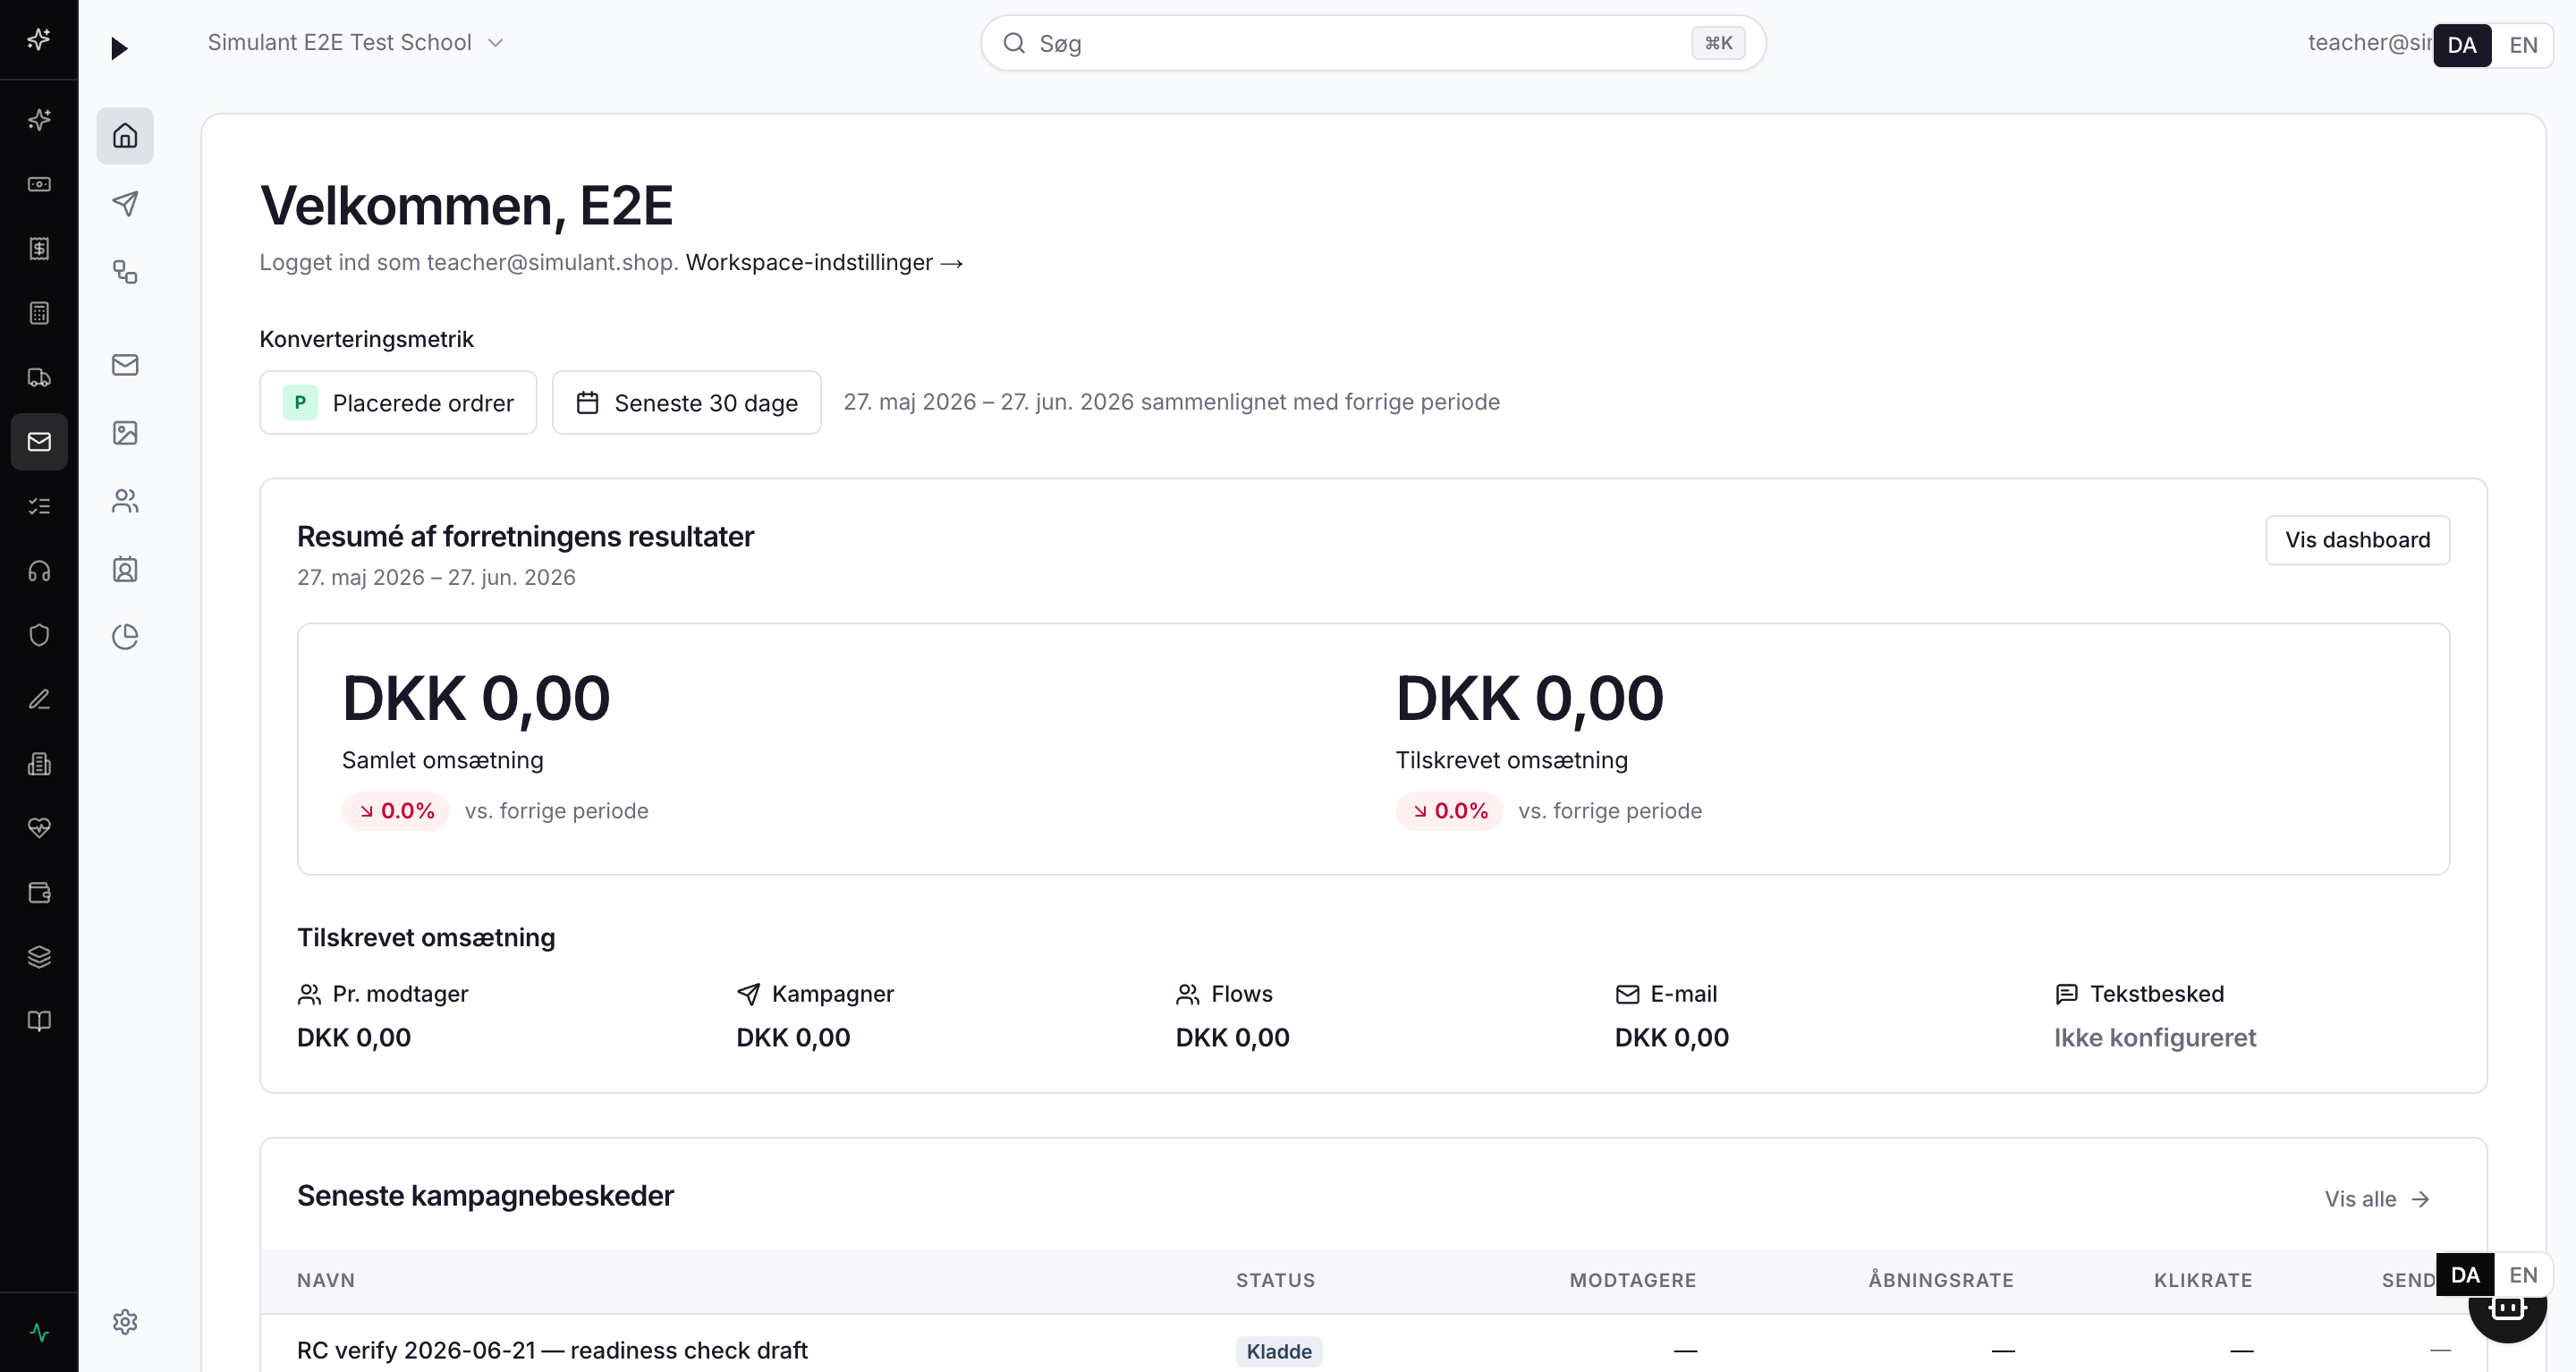Select DA in the bottom language switch
Screen dimensions: 2576x1372
click(2465, 1275)
